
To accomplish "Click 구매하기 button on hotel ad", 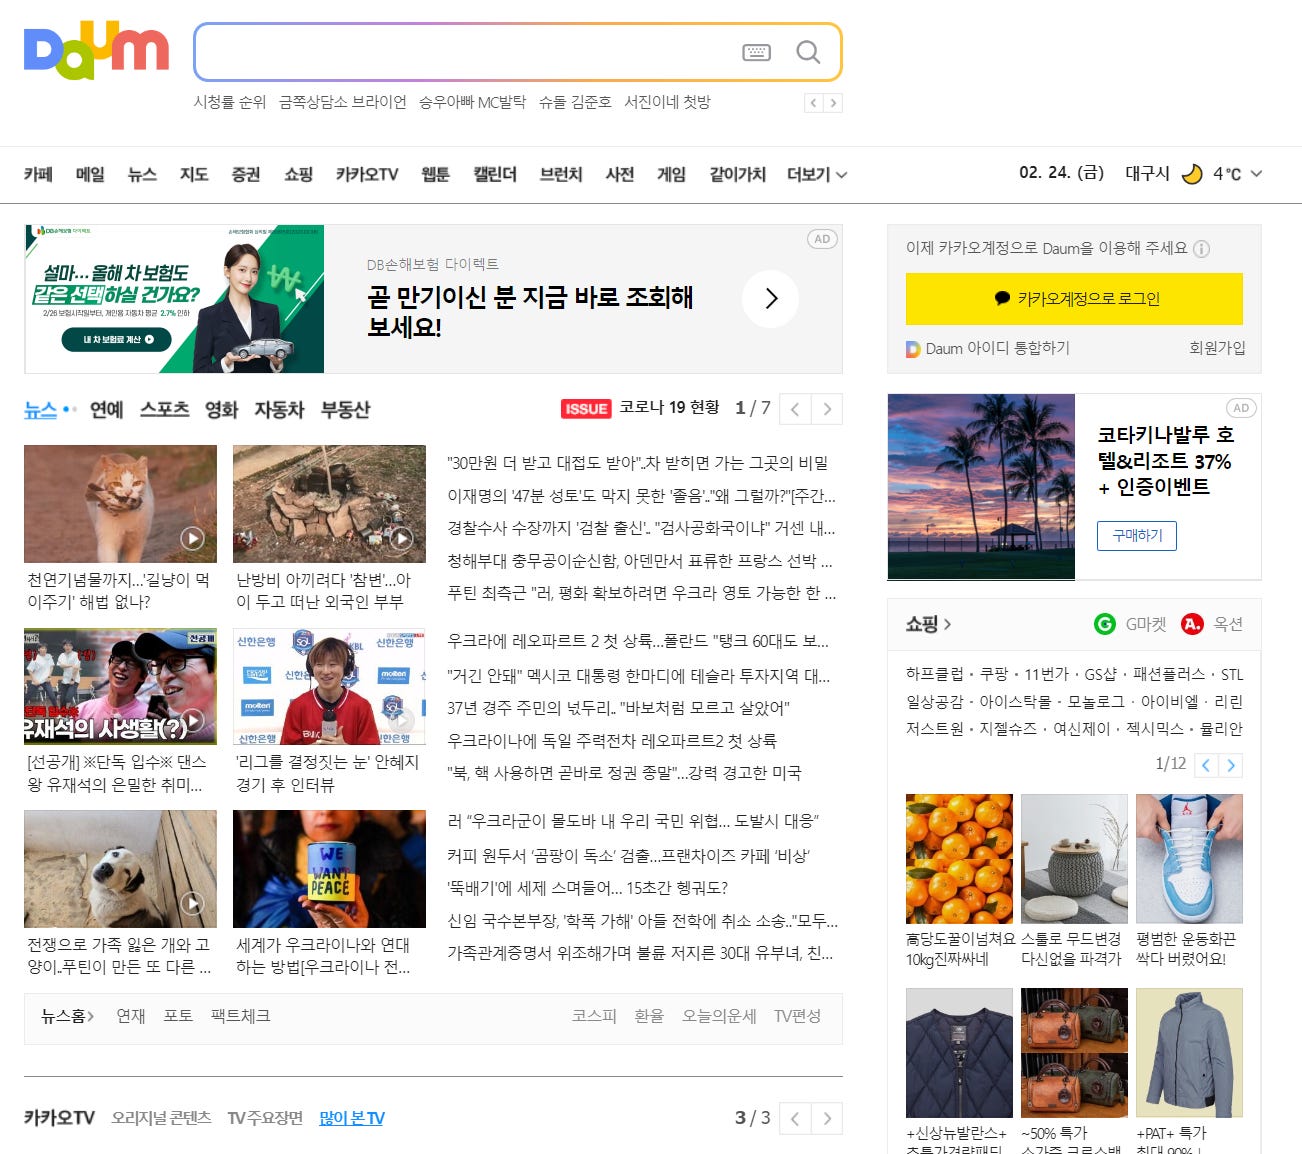I will [1137, 536].
